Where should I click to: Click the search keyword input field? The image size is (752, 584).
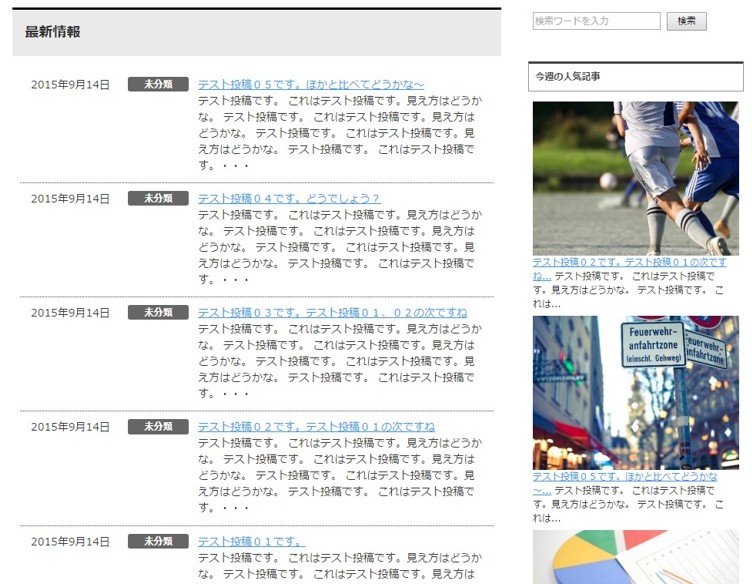[596, 21]
